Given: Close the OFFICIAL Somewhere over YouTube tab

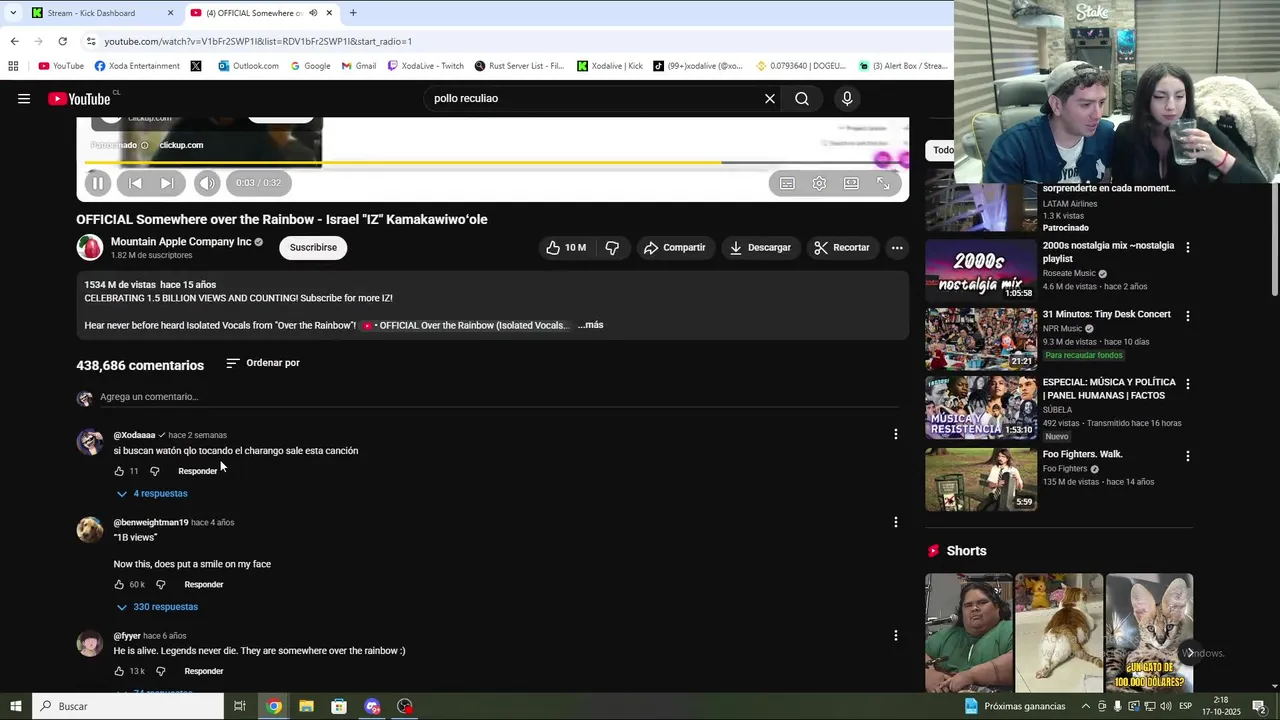Looking at the screenshot, I should (329, 13).
